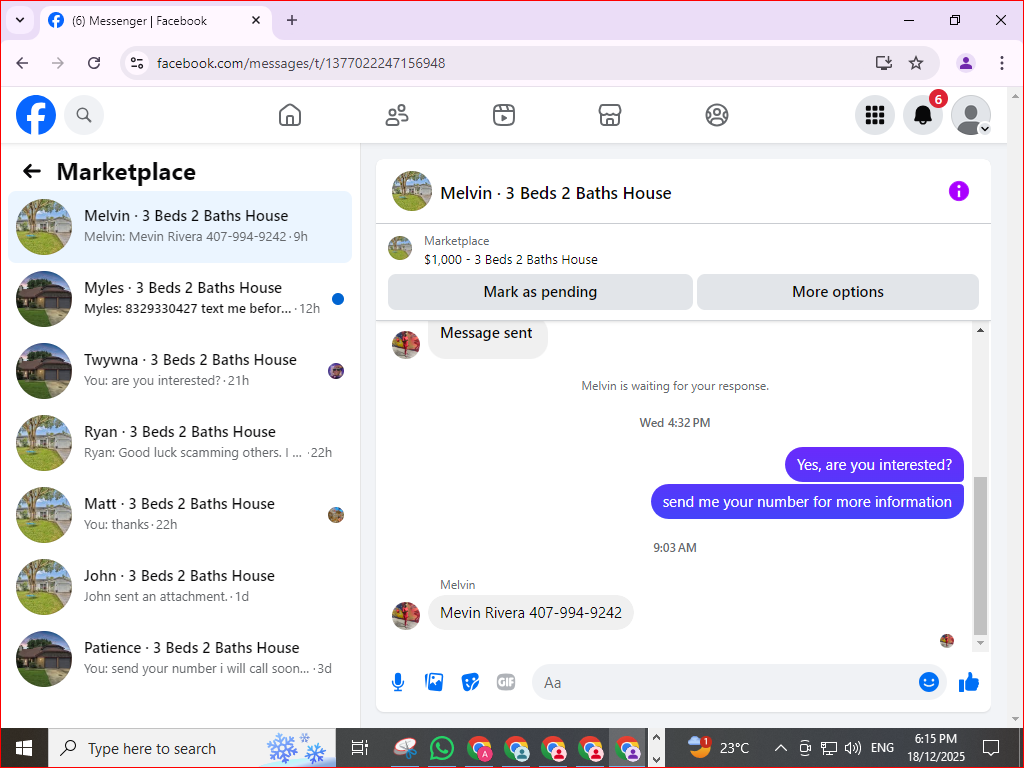Click the chat vertical scrollbar thumb
Screen dimensions: 1024x768
coord(980,556)
